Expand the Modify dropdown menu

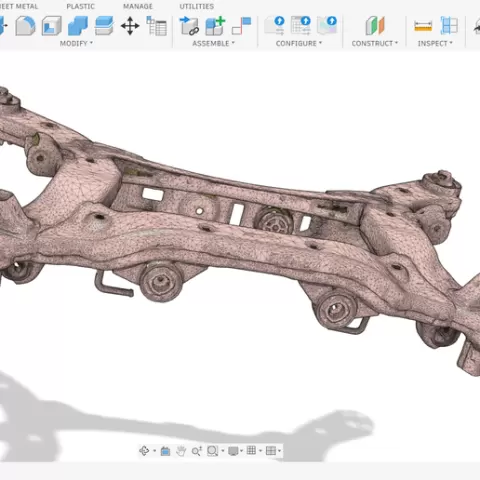coord(76,43)
